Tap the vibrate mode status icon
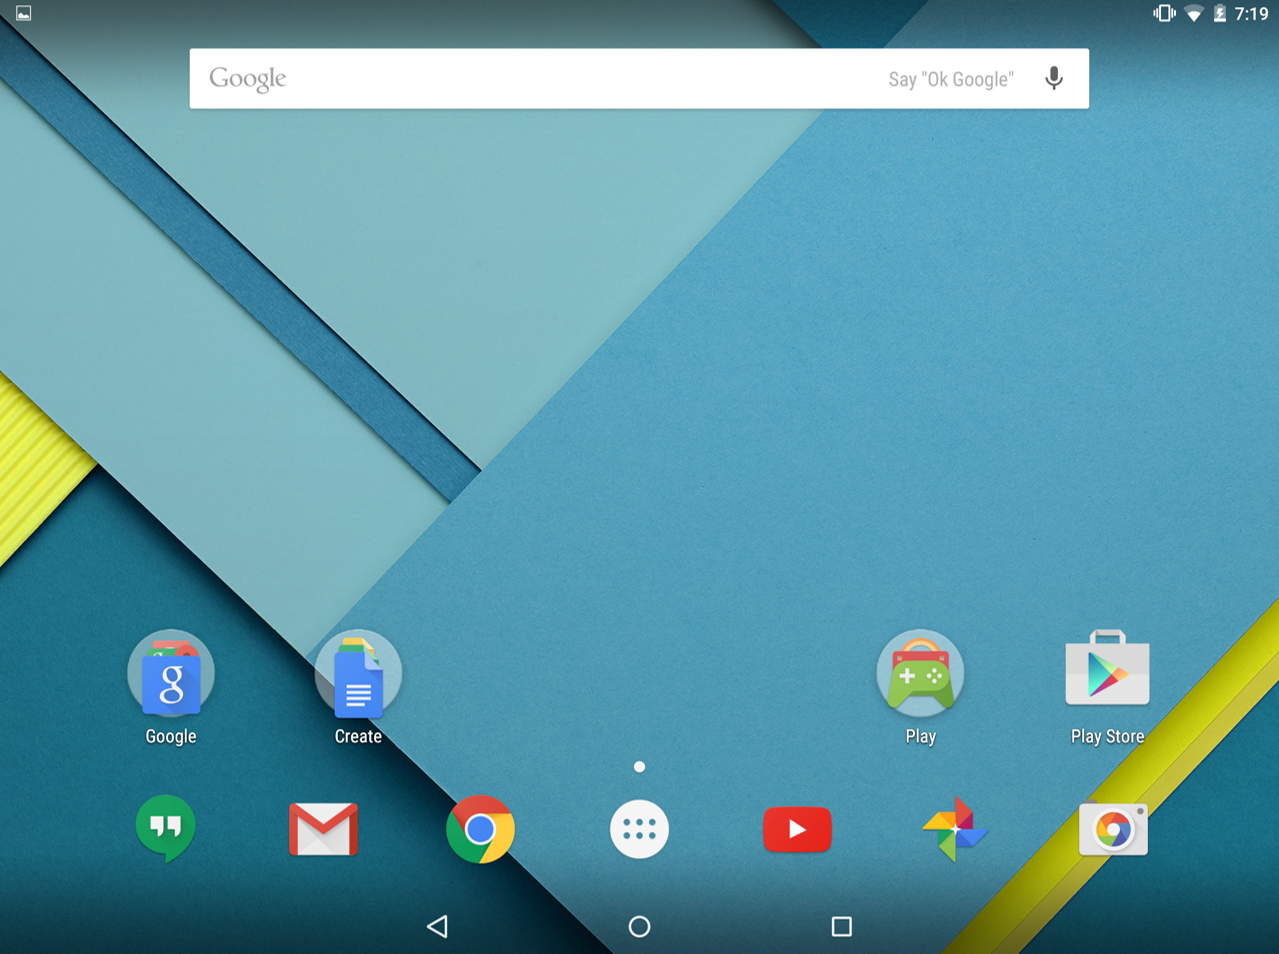 (x=1164, y=14)
